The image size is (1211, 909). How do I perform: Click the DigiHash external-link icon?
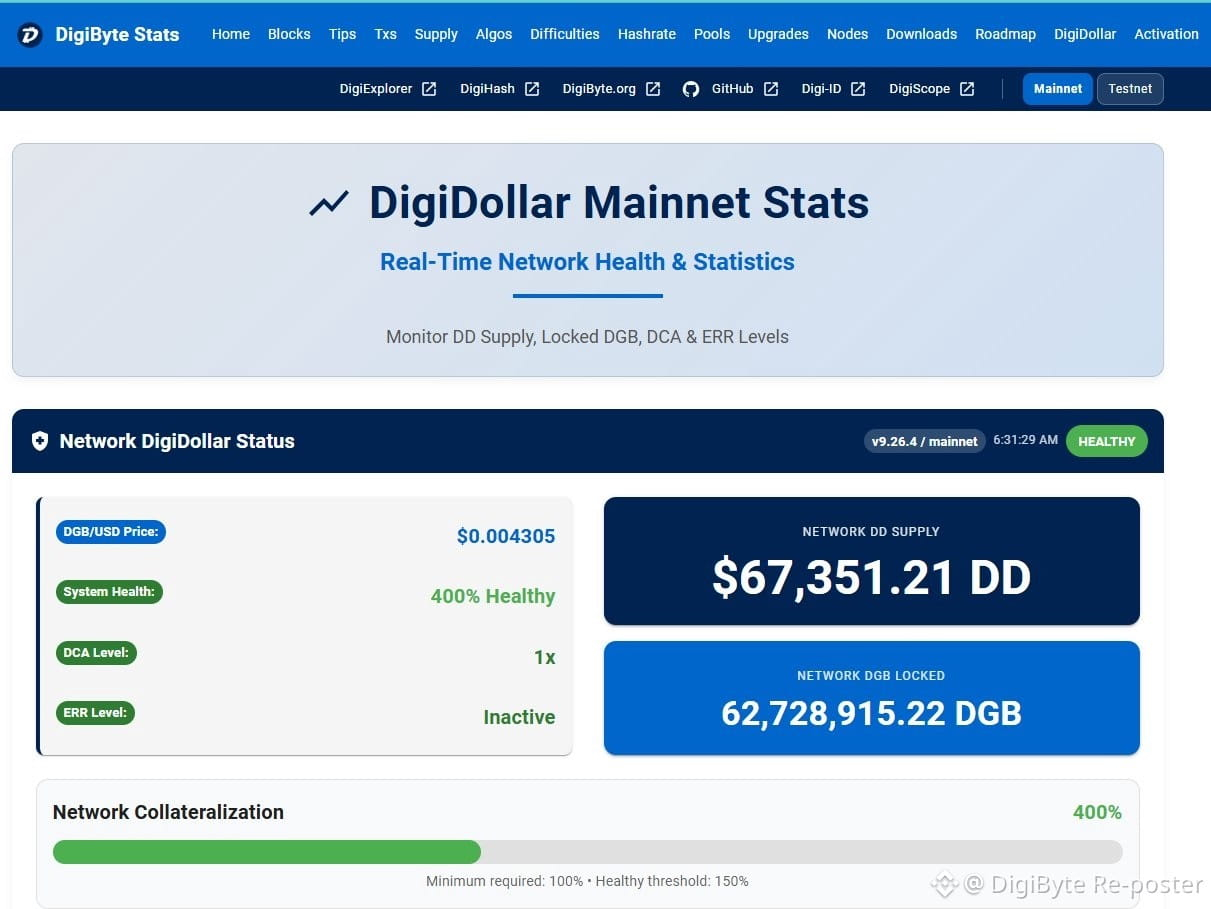coord(532,89)
